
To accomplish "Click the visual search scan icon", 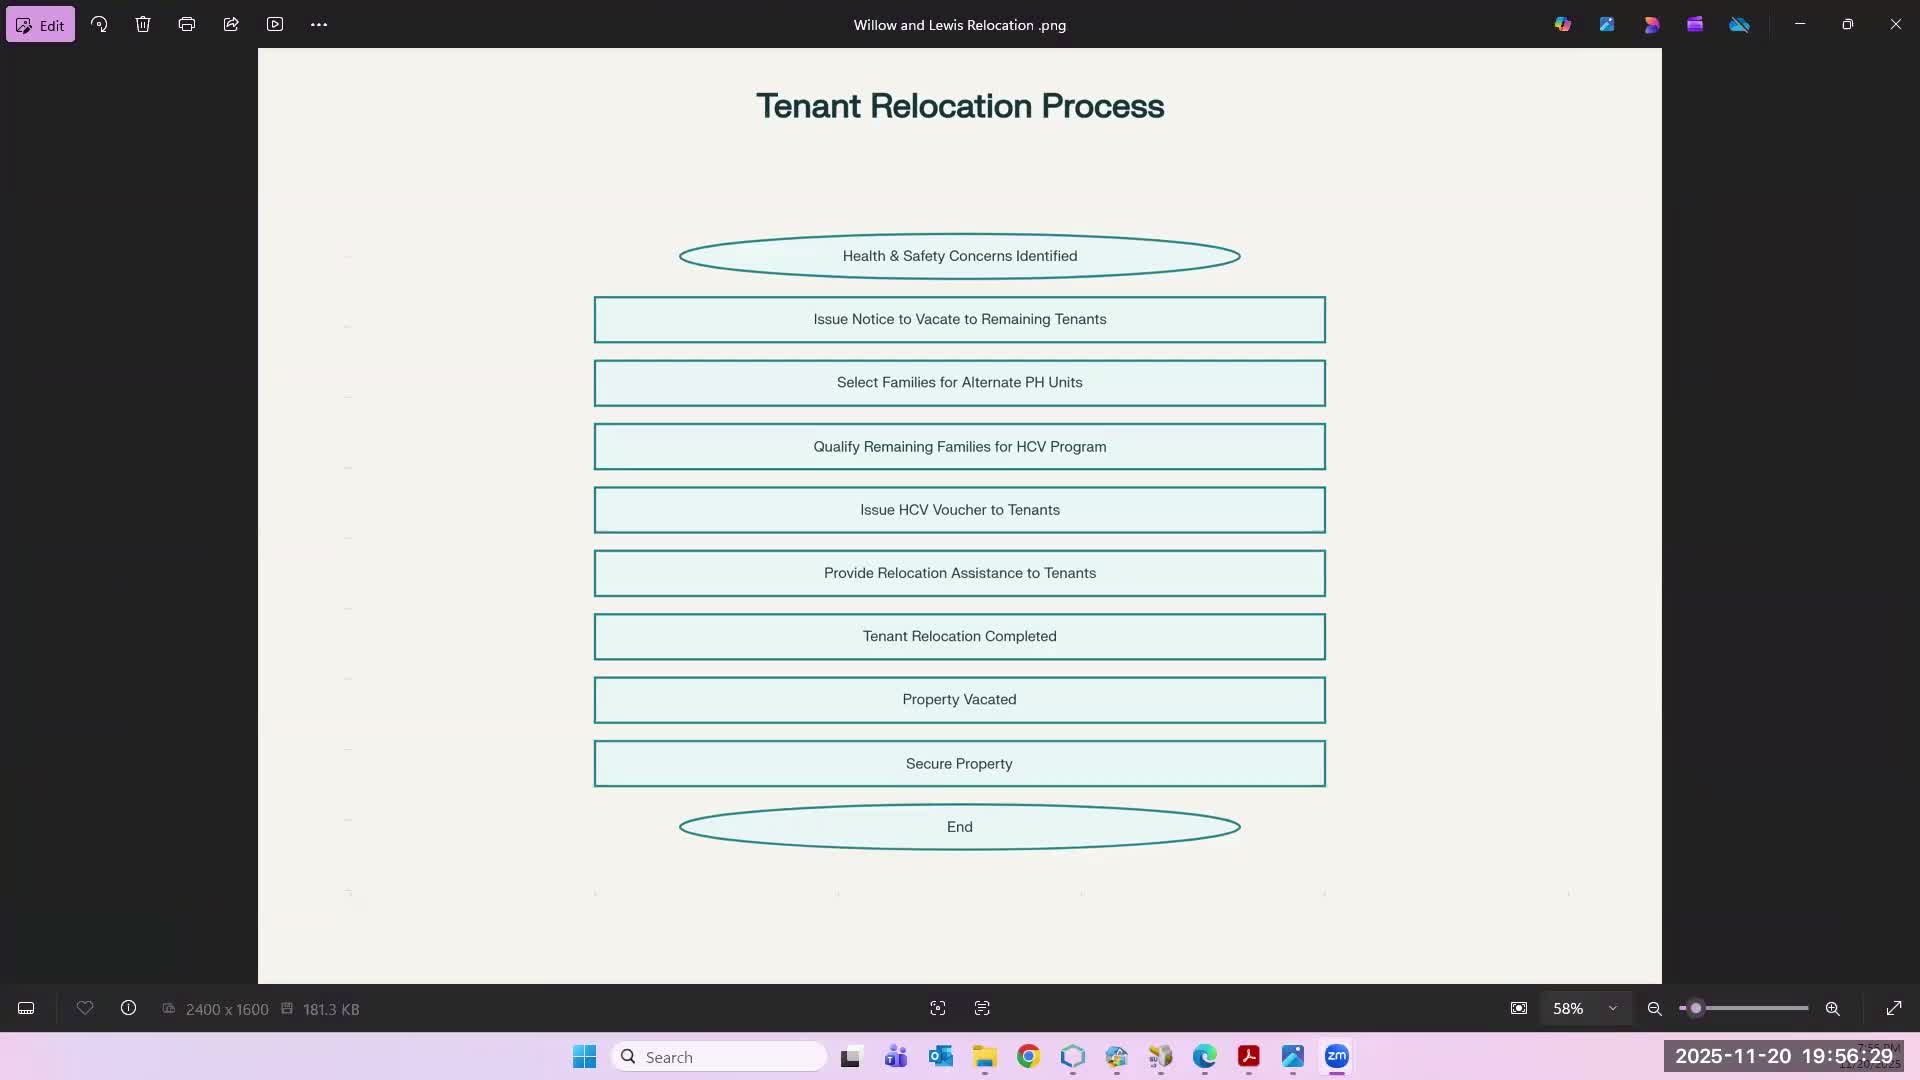I will (938, 1009).
